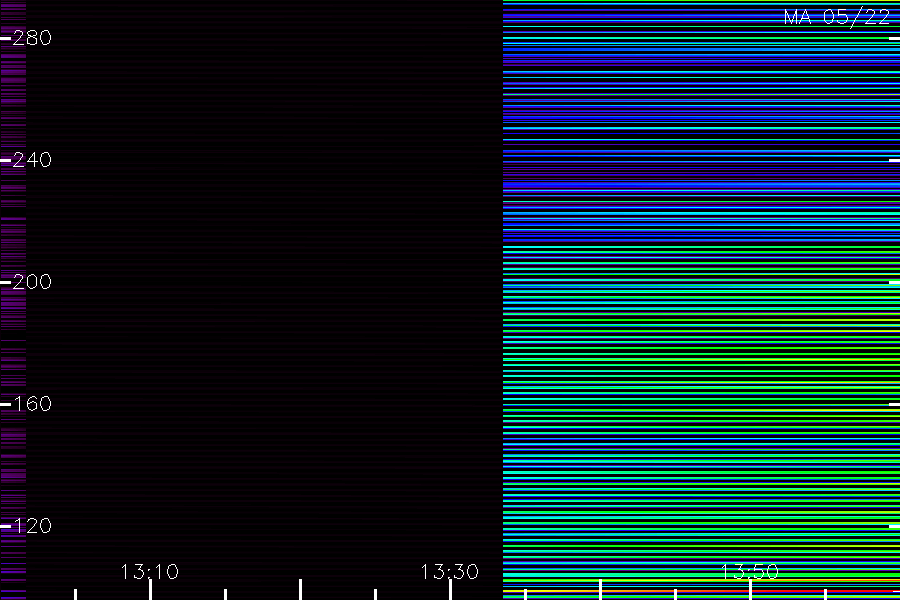This screenshot has width=900, height=600.
Task: Click the 13:30 time label
Action: click(x=449, y=572)
